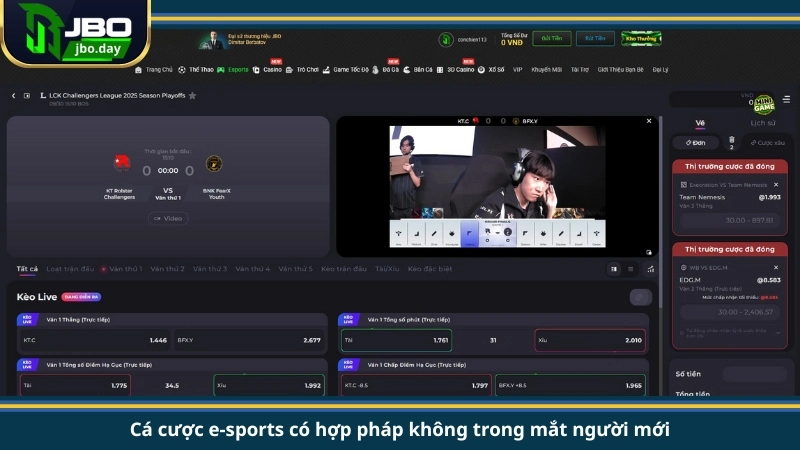Open the Mini Game badge
Viewport: 800px width, 450px height.
tap(764, 105)
